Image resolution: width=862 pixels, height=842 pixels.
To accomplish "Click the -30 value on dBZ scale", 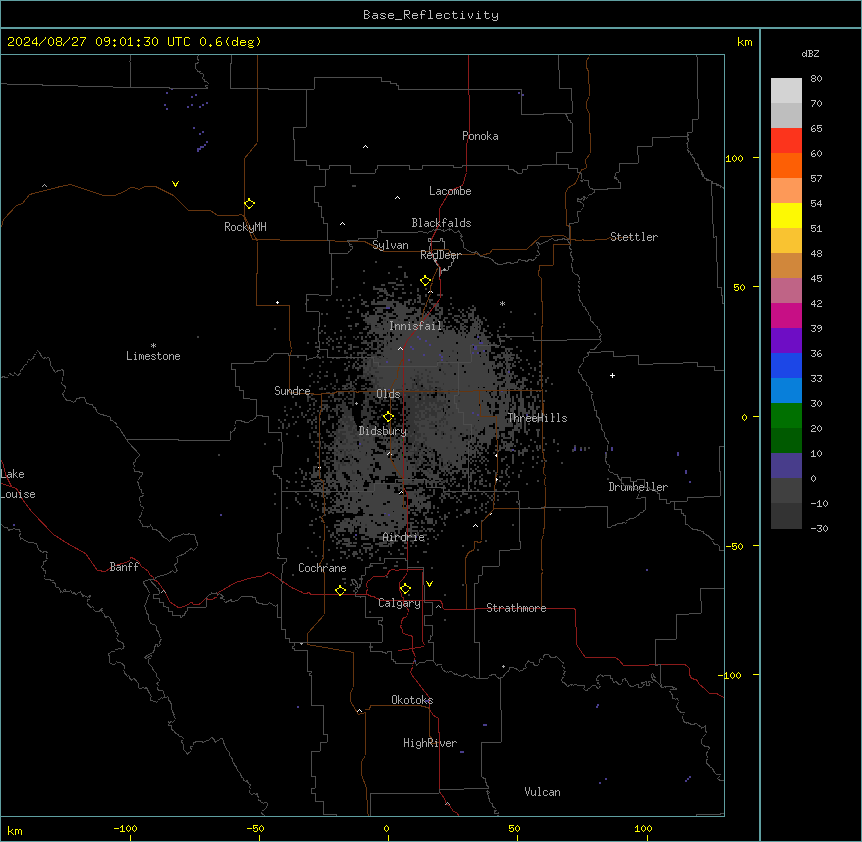I will point(819,528).
